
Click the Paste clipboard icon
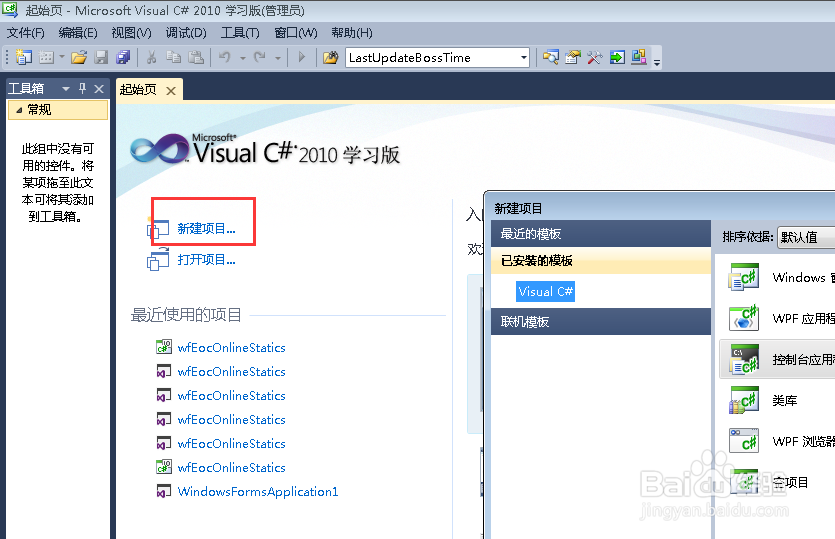pyautogui.click(x=196, y=57)
